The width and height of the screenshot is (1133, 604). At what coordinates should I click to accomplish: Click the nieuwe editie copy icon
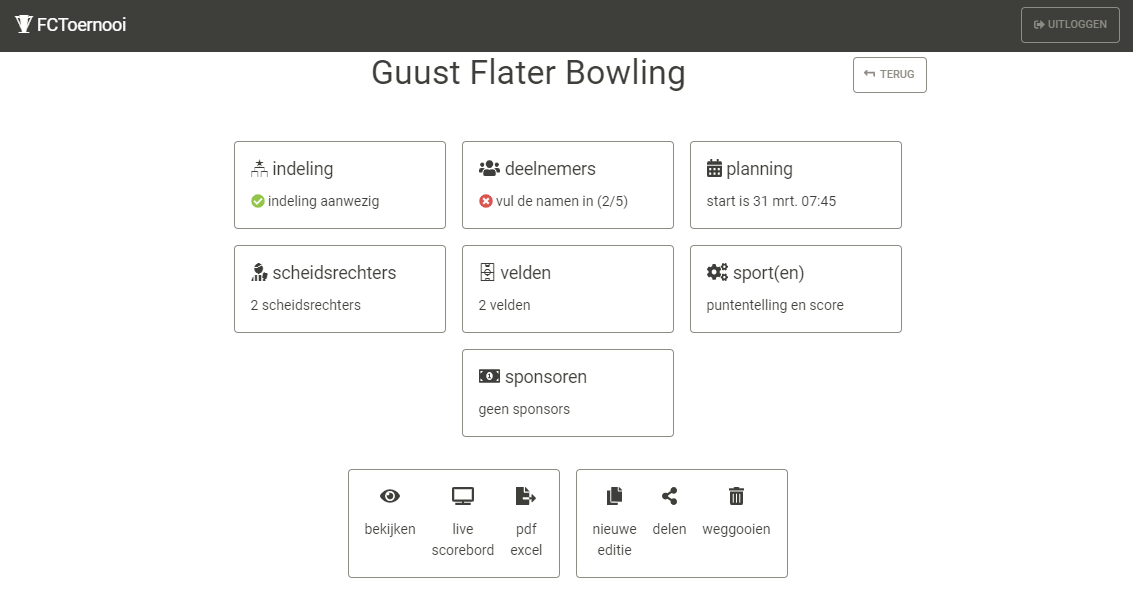[x=614, y=496]
